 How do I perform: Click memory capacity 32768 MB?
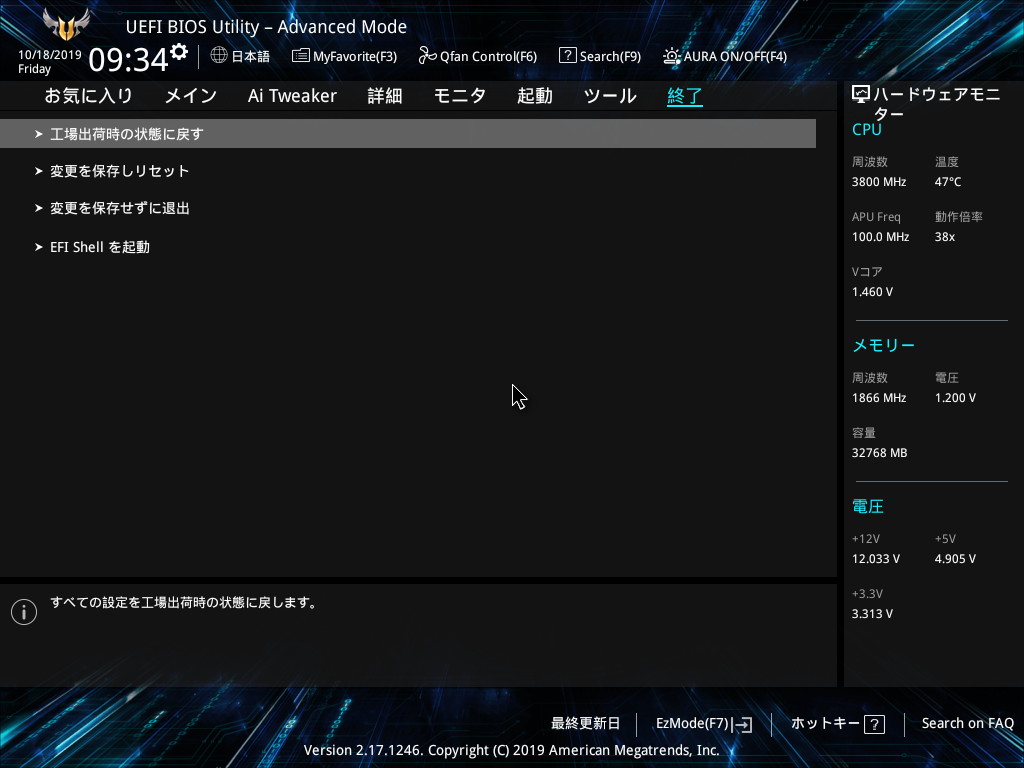879,453
